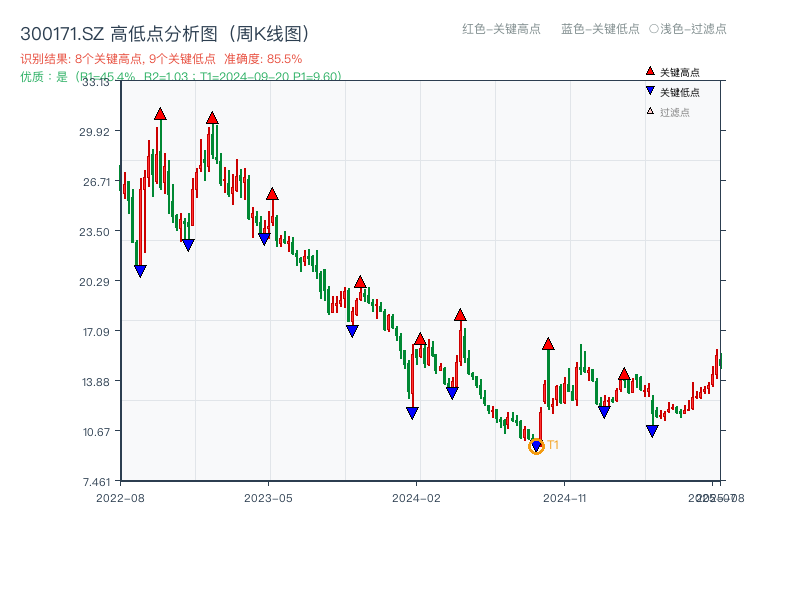Screen dimensions: 800x600
Task: Select the red triangle marker near the 2024-02 peak
Action: tap(420, 341)
